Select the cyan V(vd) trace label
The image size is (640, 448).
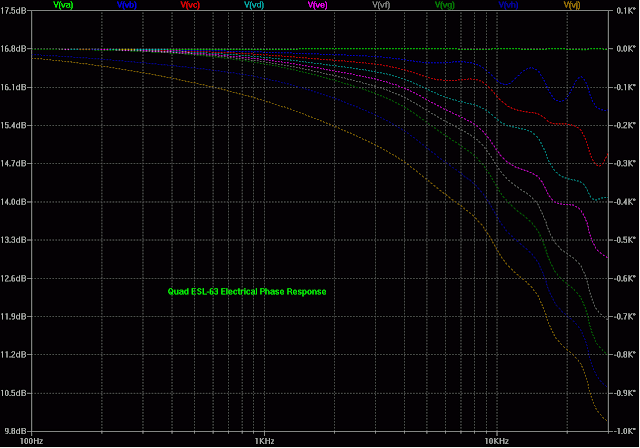(254, 5)
